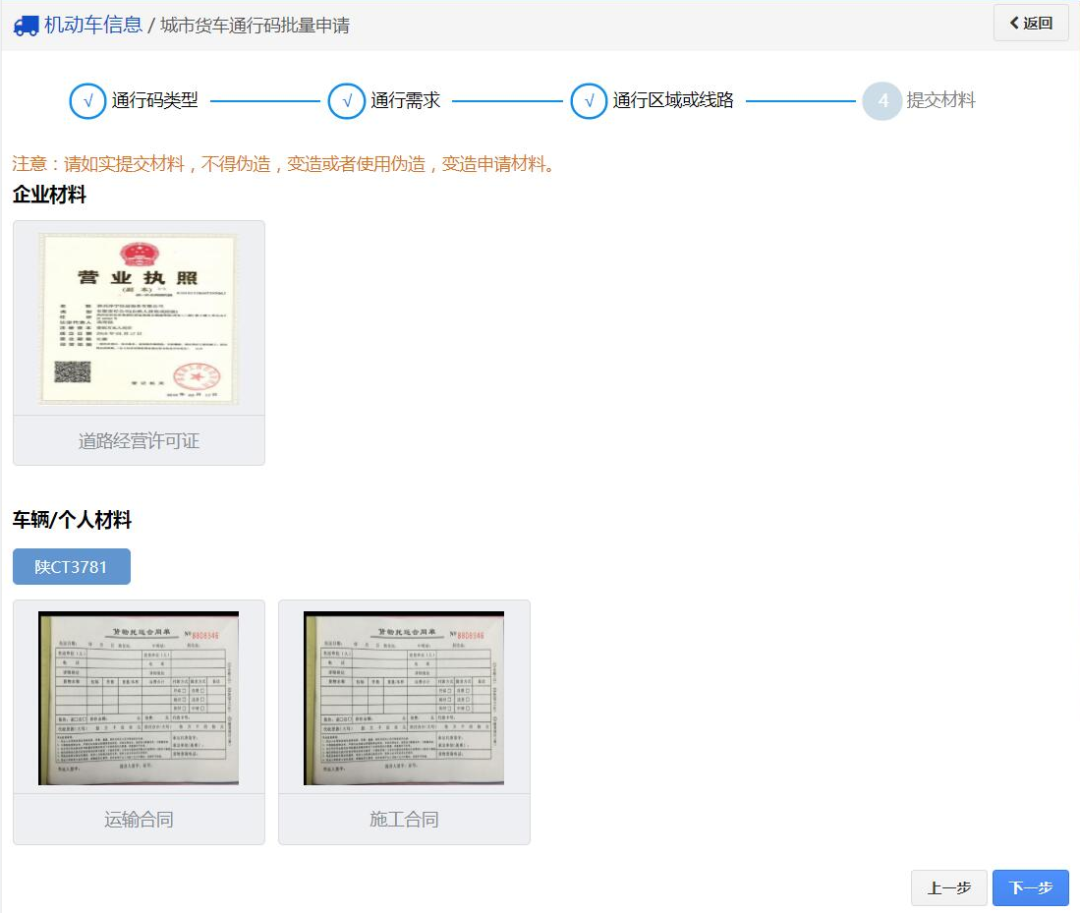Select the 提交材料 step label
1080x913 pixels.
(x=941, y=101)
